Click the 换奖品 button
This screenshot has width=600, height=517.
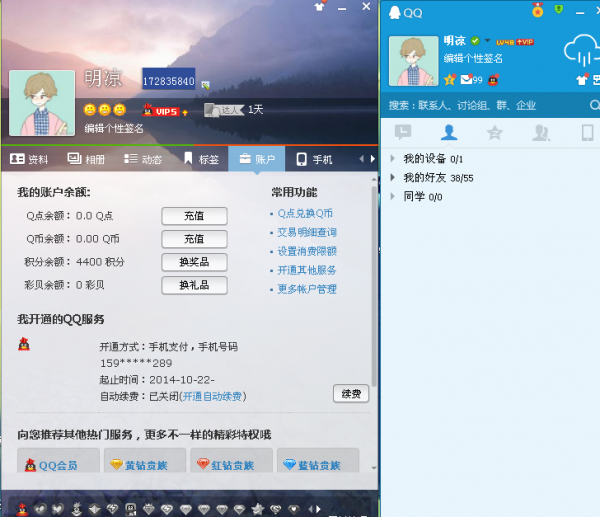point(194,262)
